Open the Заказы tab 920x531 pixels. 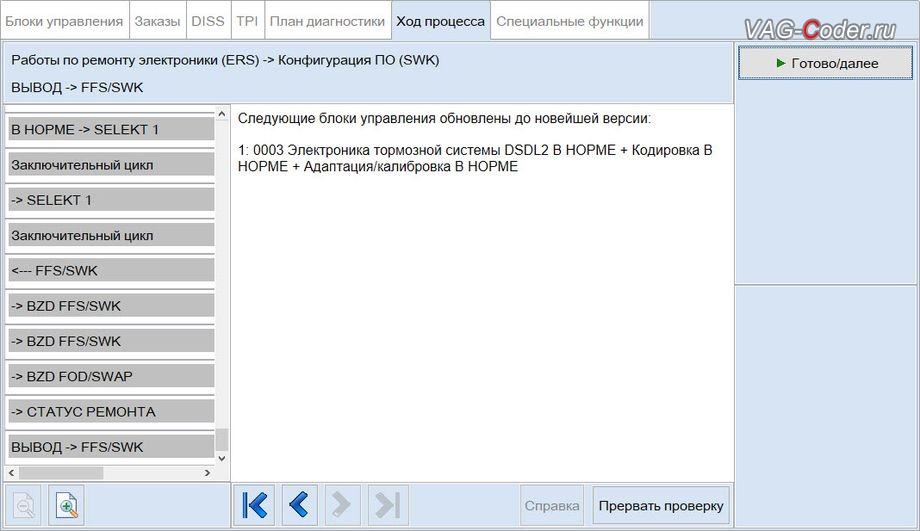point(157,21)
